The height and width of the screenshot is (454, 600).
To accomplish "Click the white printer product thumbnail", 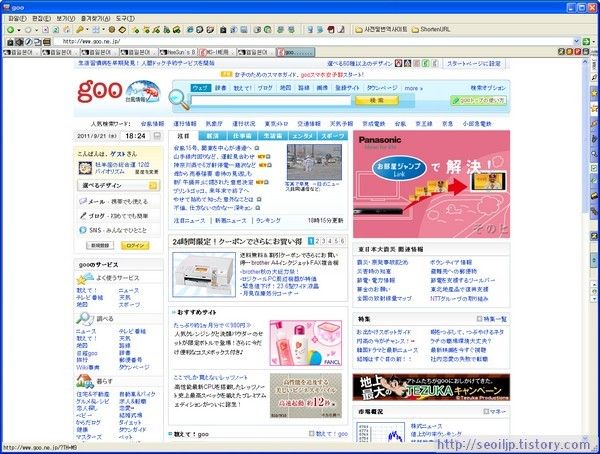I will (204, 275).
